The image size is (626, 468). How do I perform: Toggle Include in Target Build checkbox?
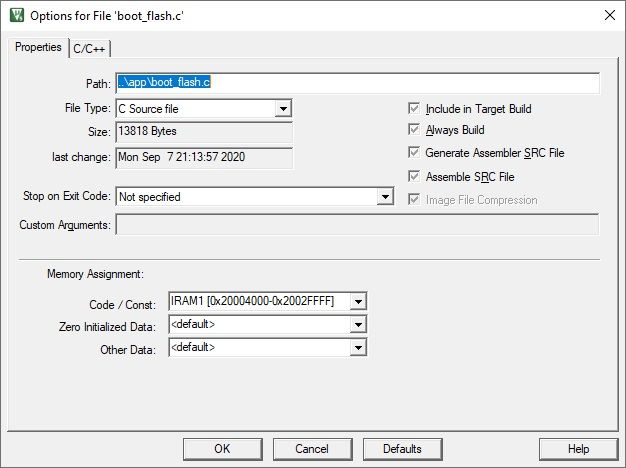pos(415,109)
